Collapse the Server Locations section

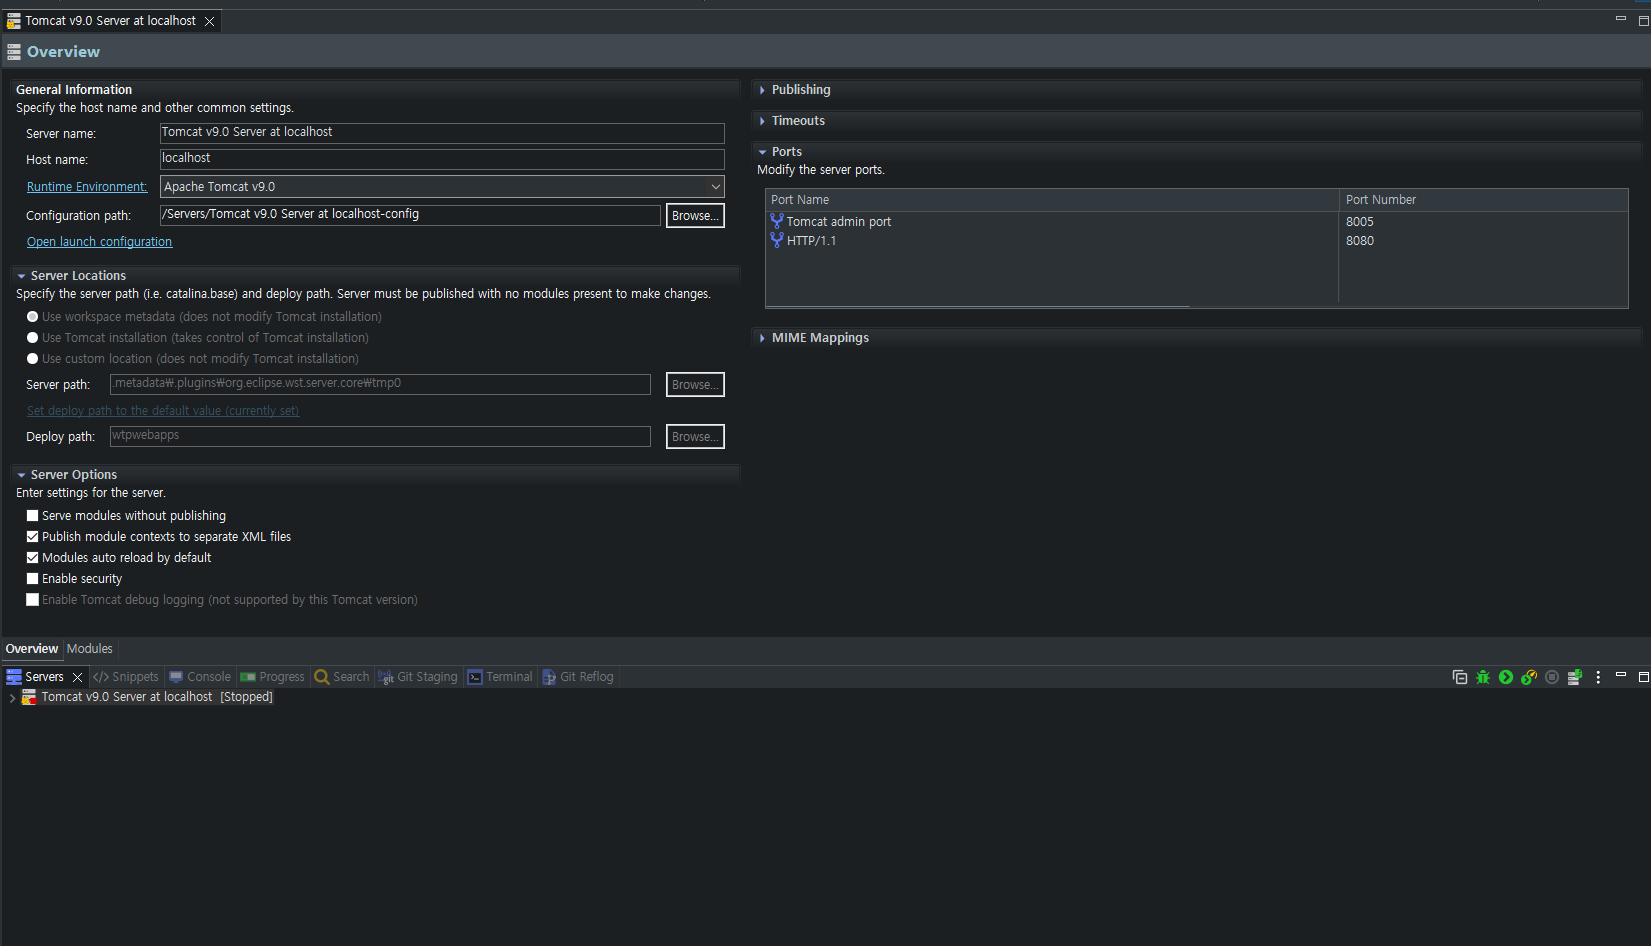coord(21,276)
